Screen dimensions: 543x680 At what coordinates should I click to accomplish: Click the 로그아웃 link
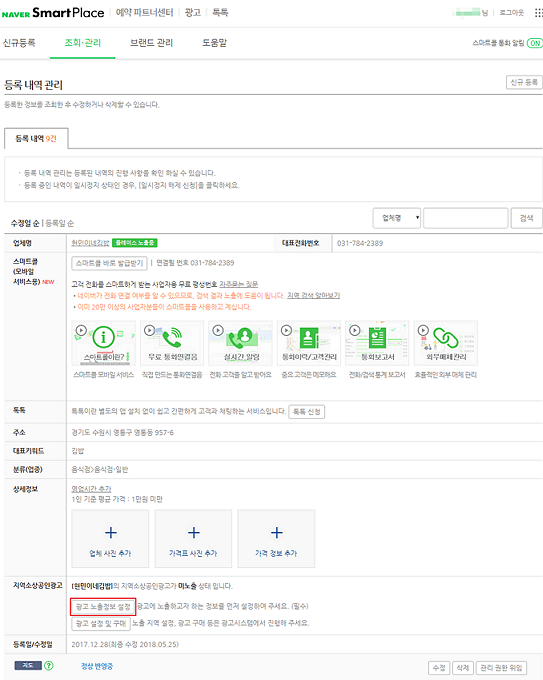click(512, 13)
